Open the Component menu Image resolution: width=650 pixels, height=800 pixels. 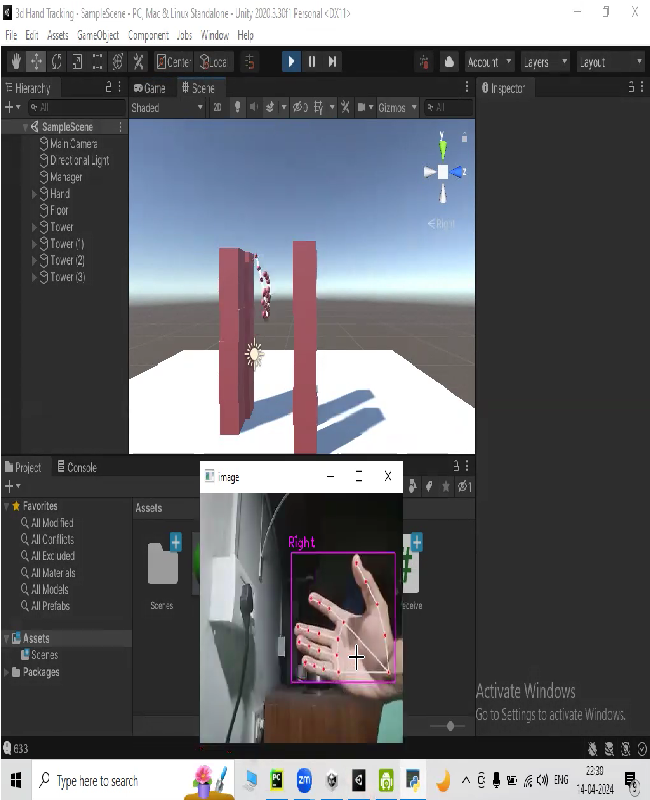(148, 35)
